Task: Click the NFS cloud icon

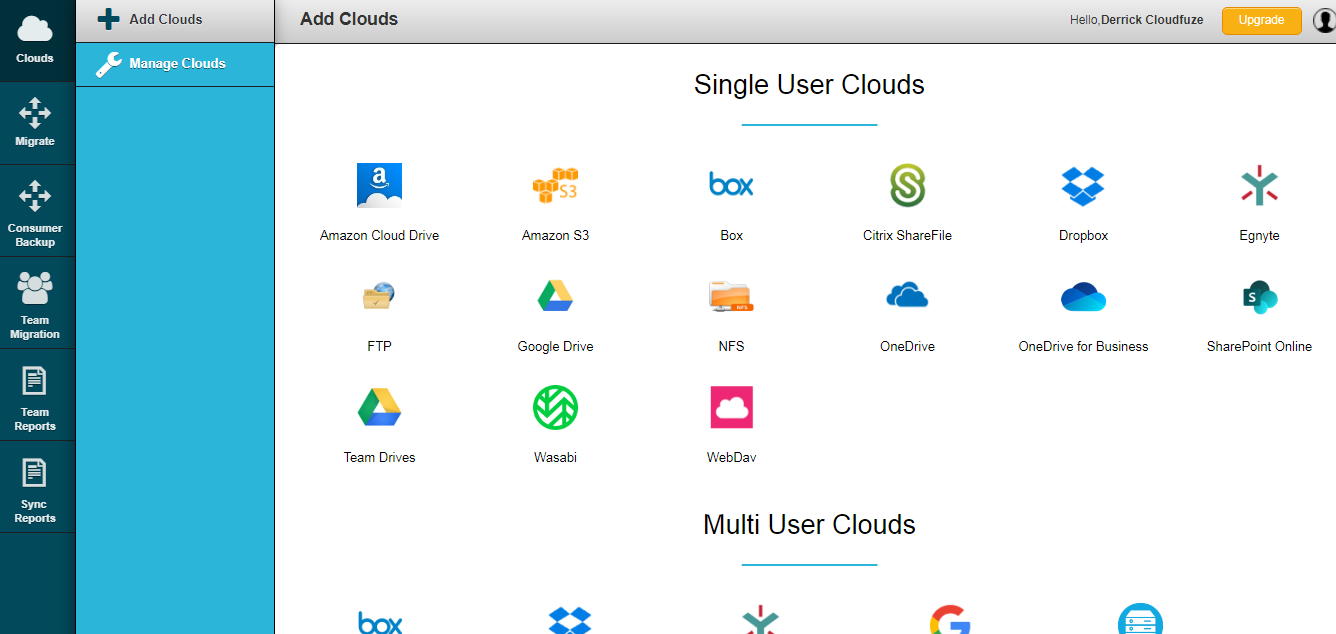Action: click(x=731, y=296)
